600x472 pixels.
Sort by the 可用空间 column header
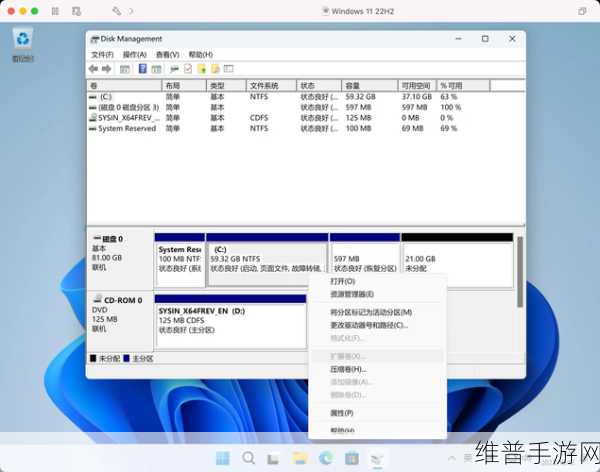[x=417, y=86]
